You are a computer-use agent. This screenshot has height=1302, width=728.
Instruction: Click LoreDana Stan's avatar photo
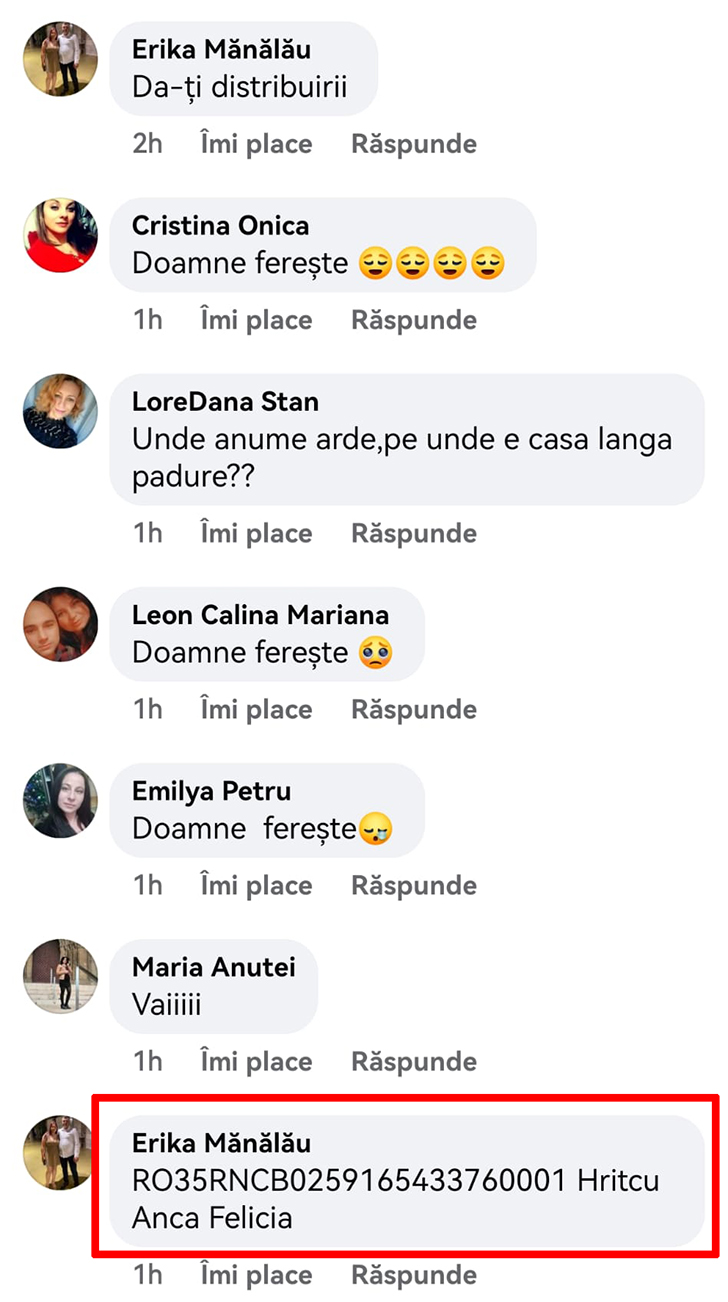(x=60, y=411)
